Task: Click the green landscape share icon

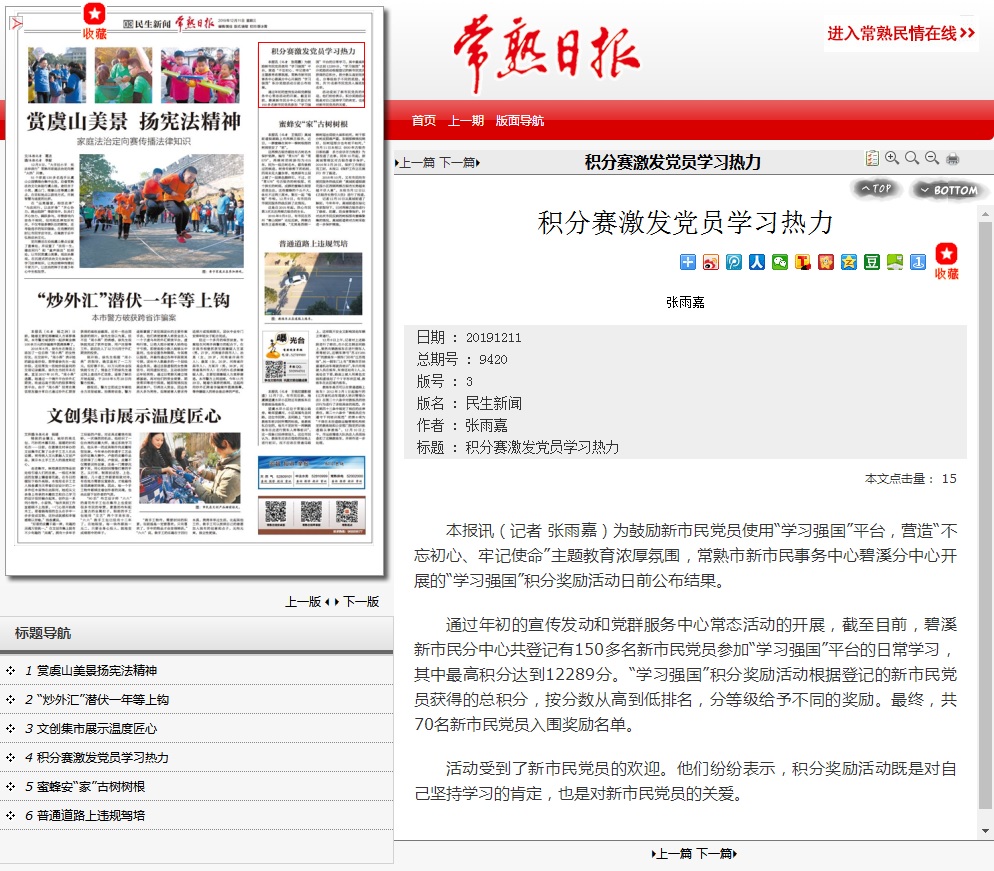Action: (894, 262)
